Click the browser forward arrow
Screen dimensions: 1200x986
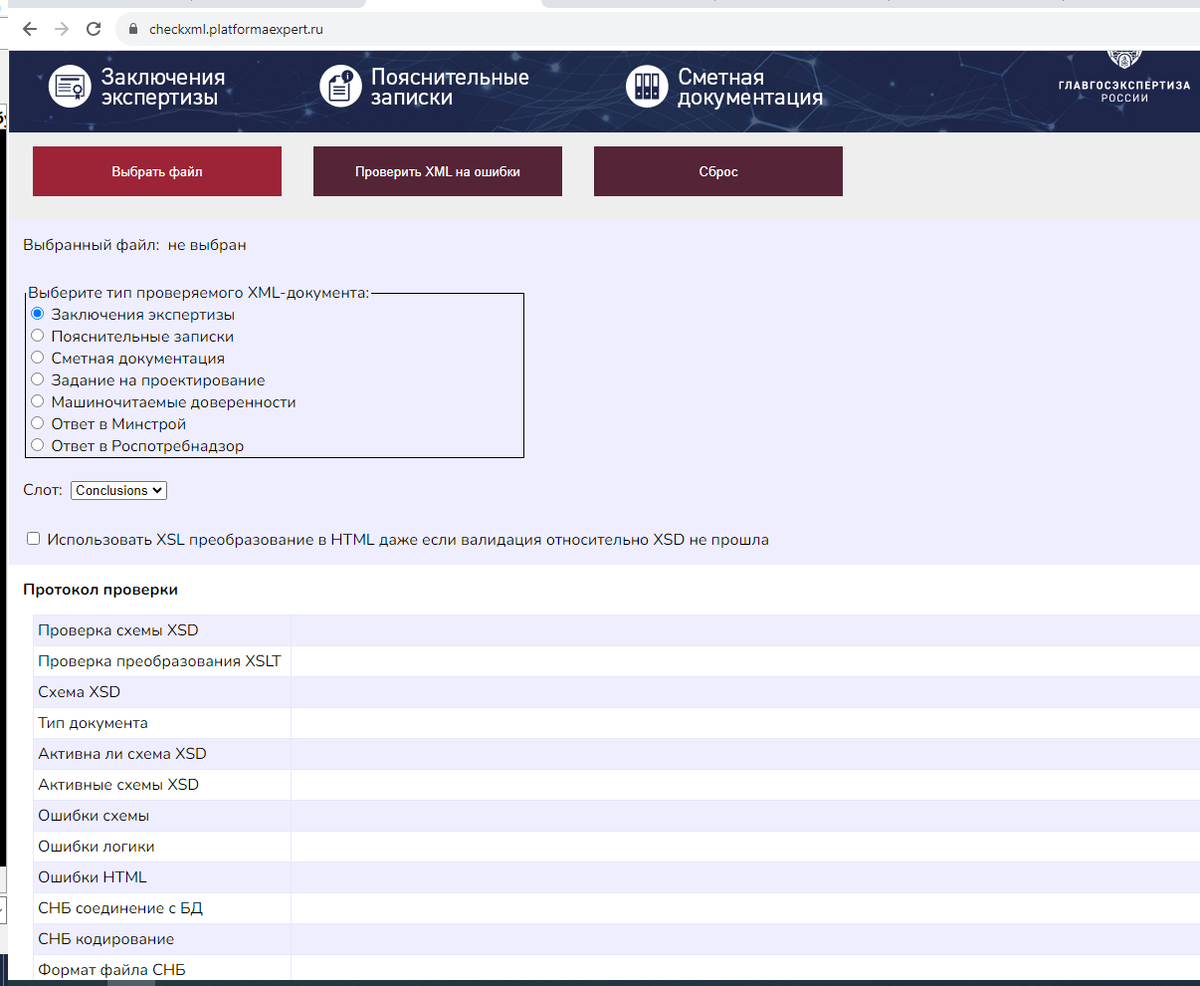click(61, 29)
